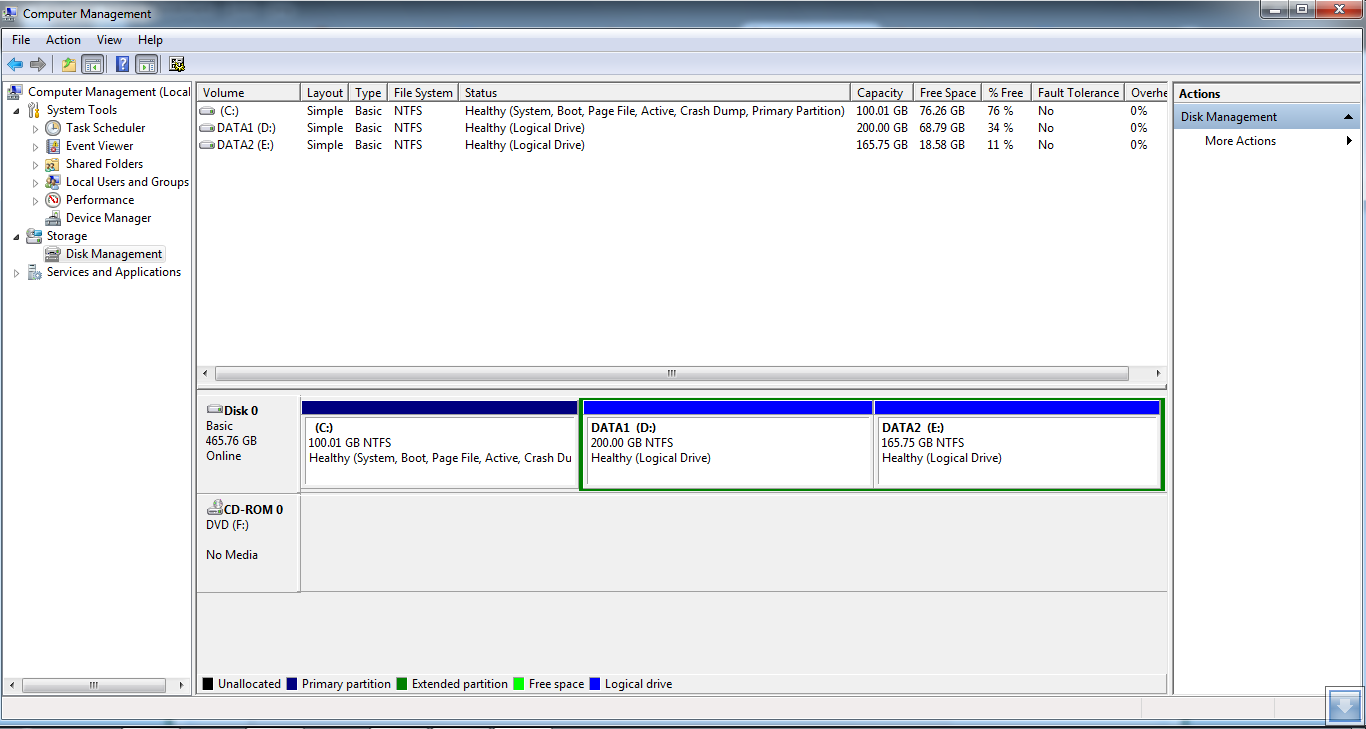Click the 165.75 GB capacity cell in list
Viewport: 1366px width, 729px height.
click(x=882, y=145)
